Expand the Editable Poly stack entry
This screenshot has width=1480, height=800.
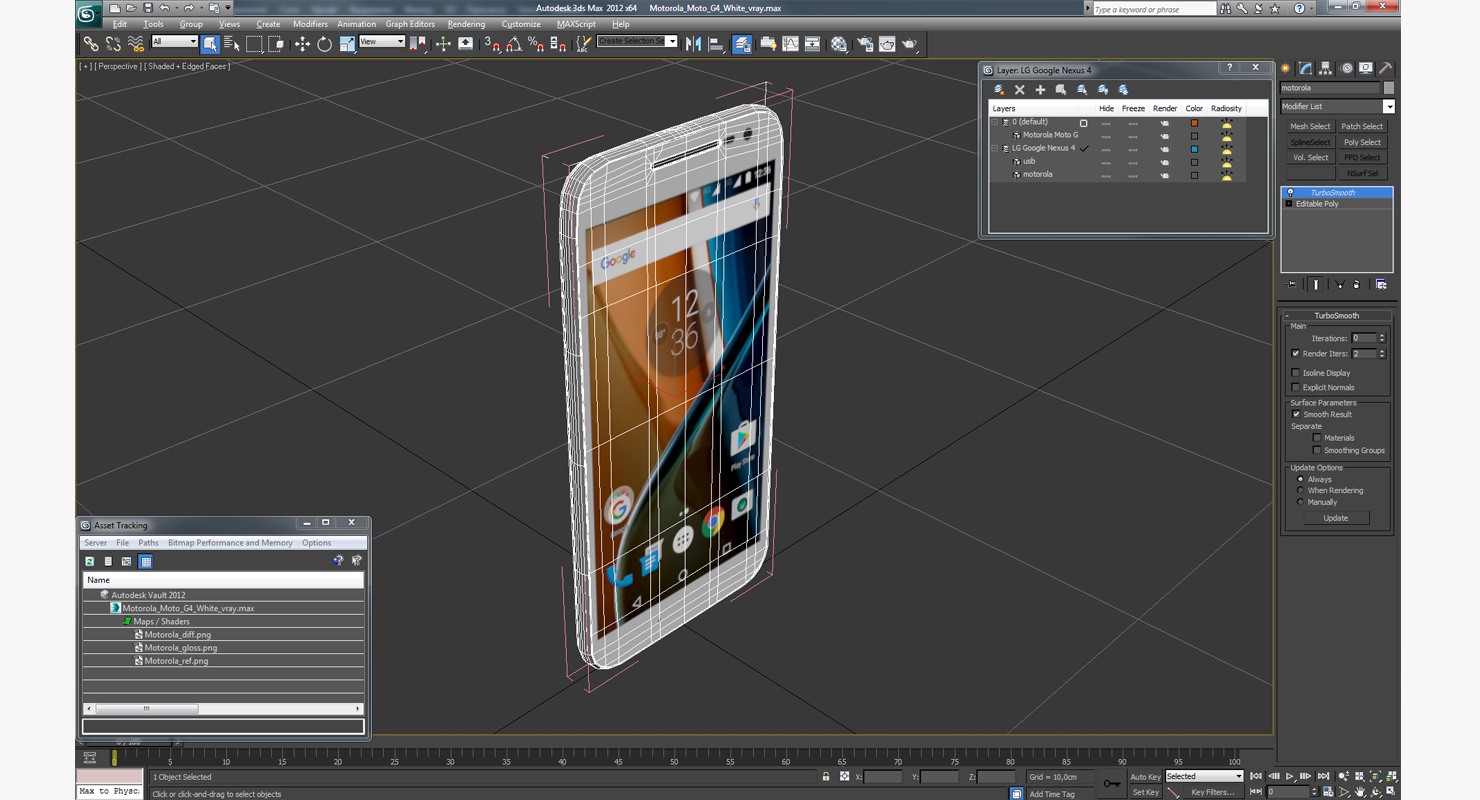pyautogui.click(x=1289, y=204)
